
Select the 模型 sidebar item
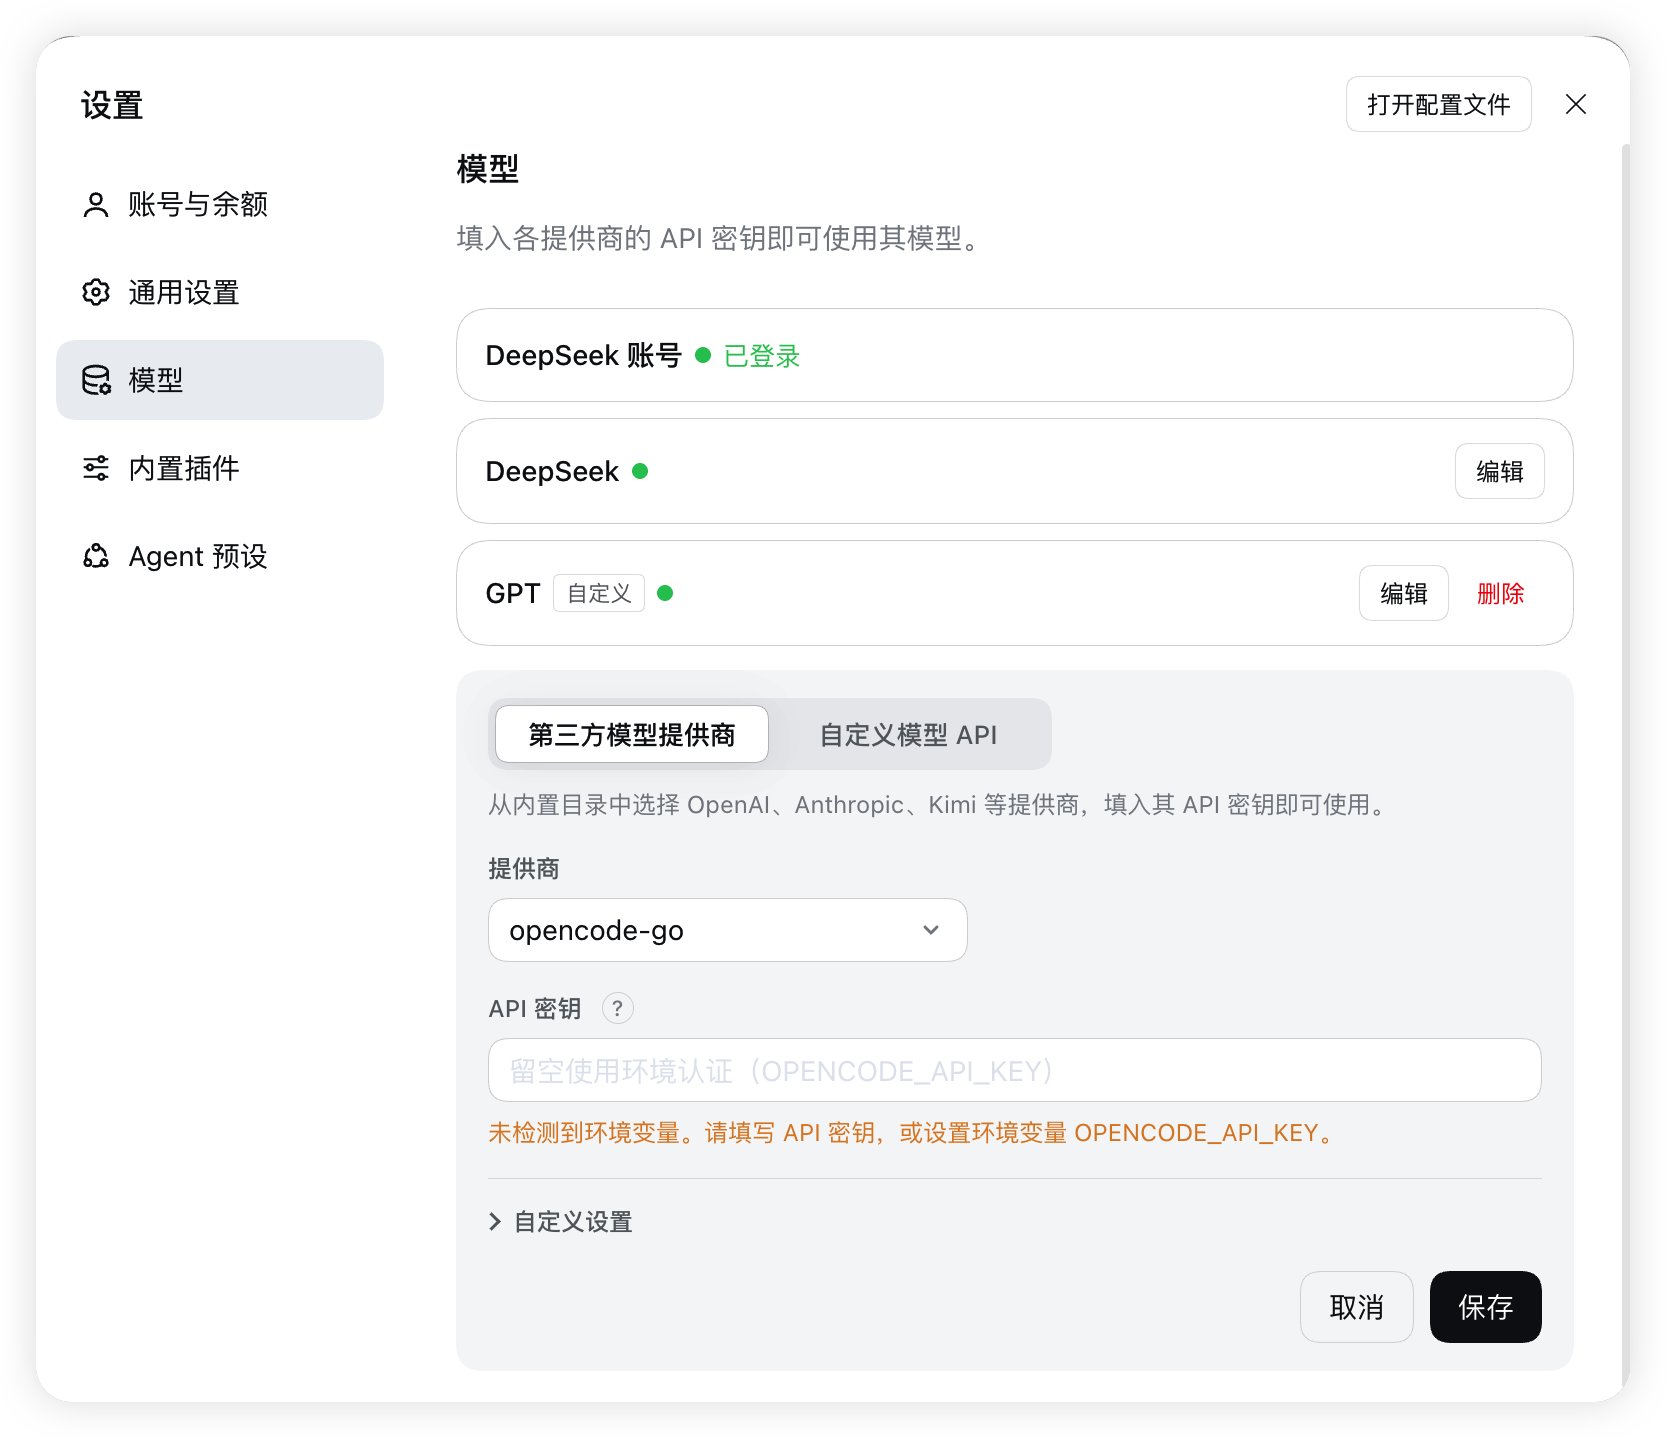tap(220, 380)
